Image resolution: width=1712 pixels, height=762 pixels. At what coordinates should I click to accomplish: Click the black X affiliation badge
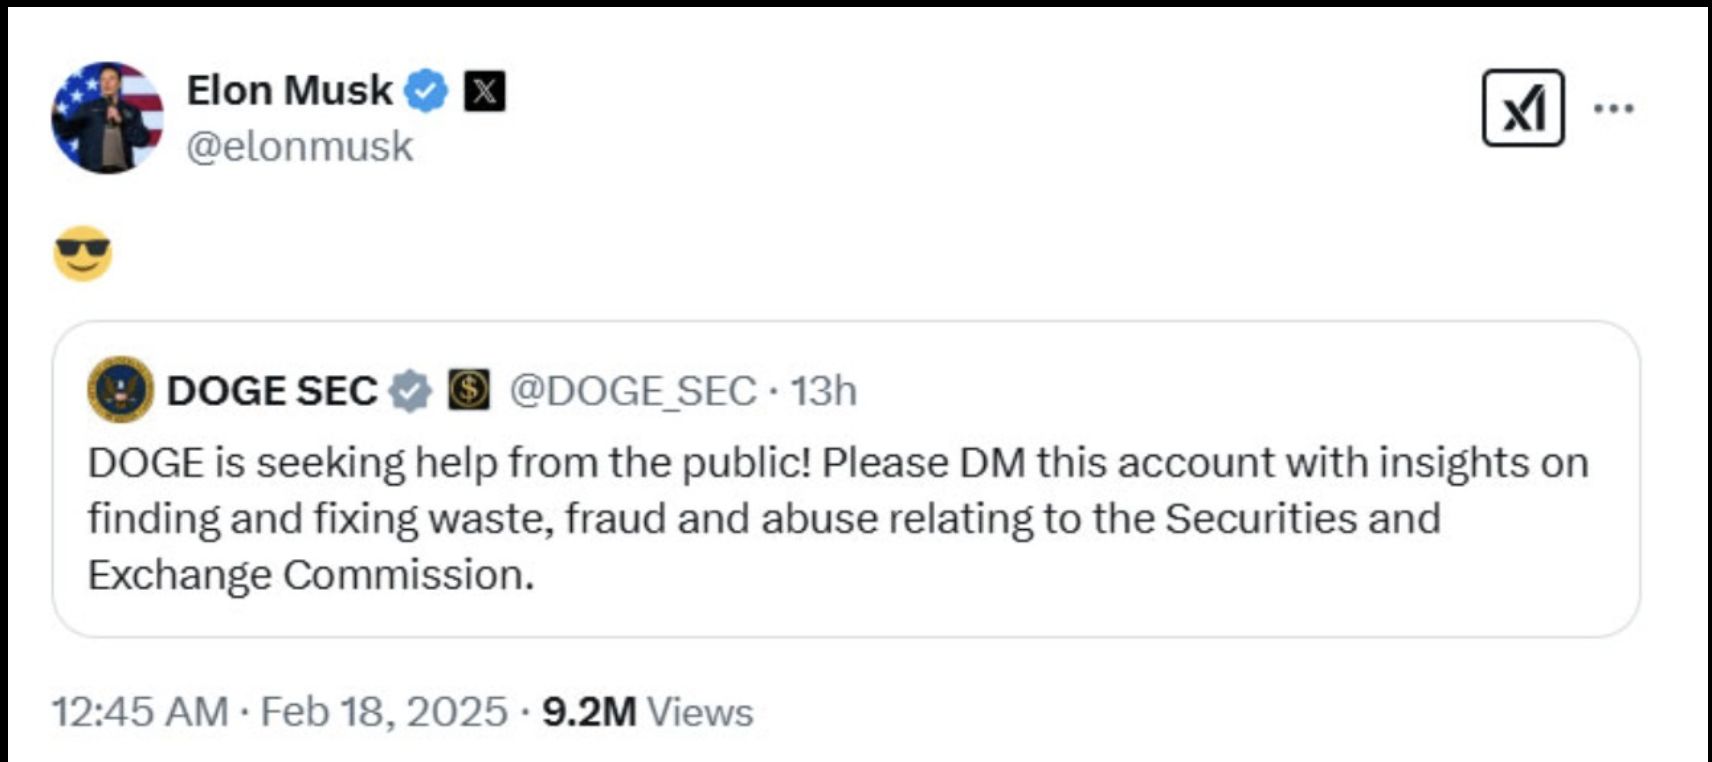(484, 91)
